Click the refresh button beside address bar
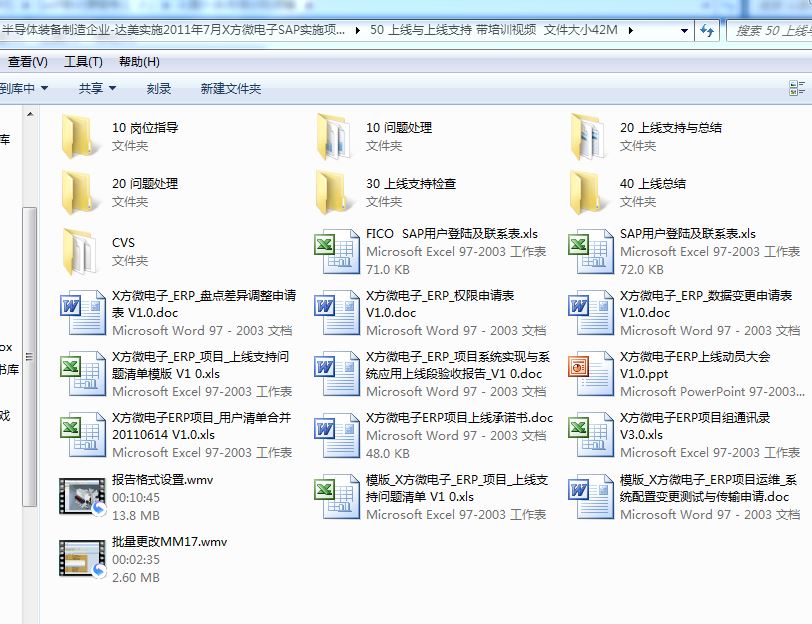 (706, 31)
